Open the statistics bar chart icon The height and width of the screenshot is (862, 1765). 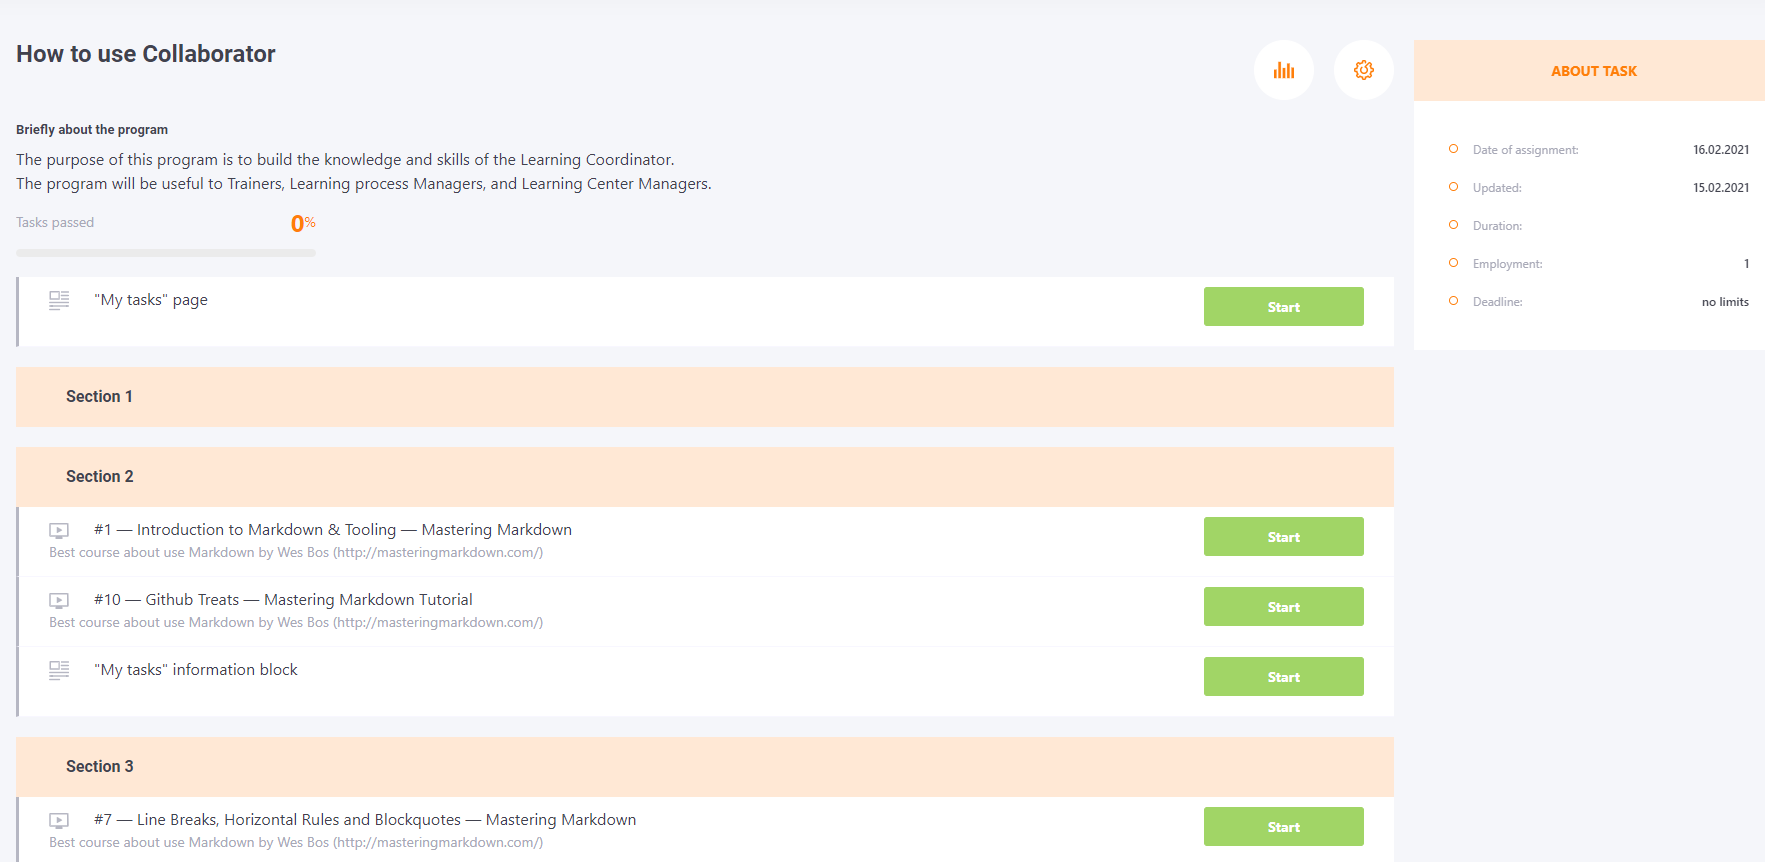pos(1283,70)
